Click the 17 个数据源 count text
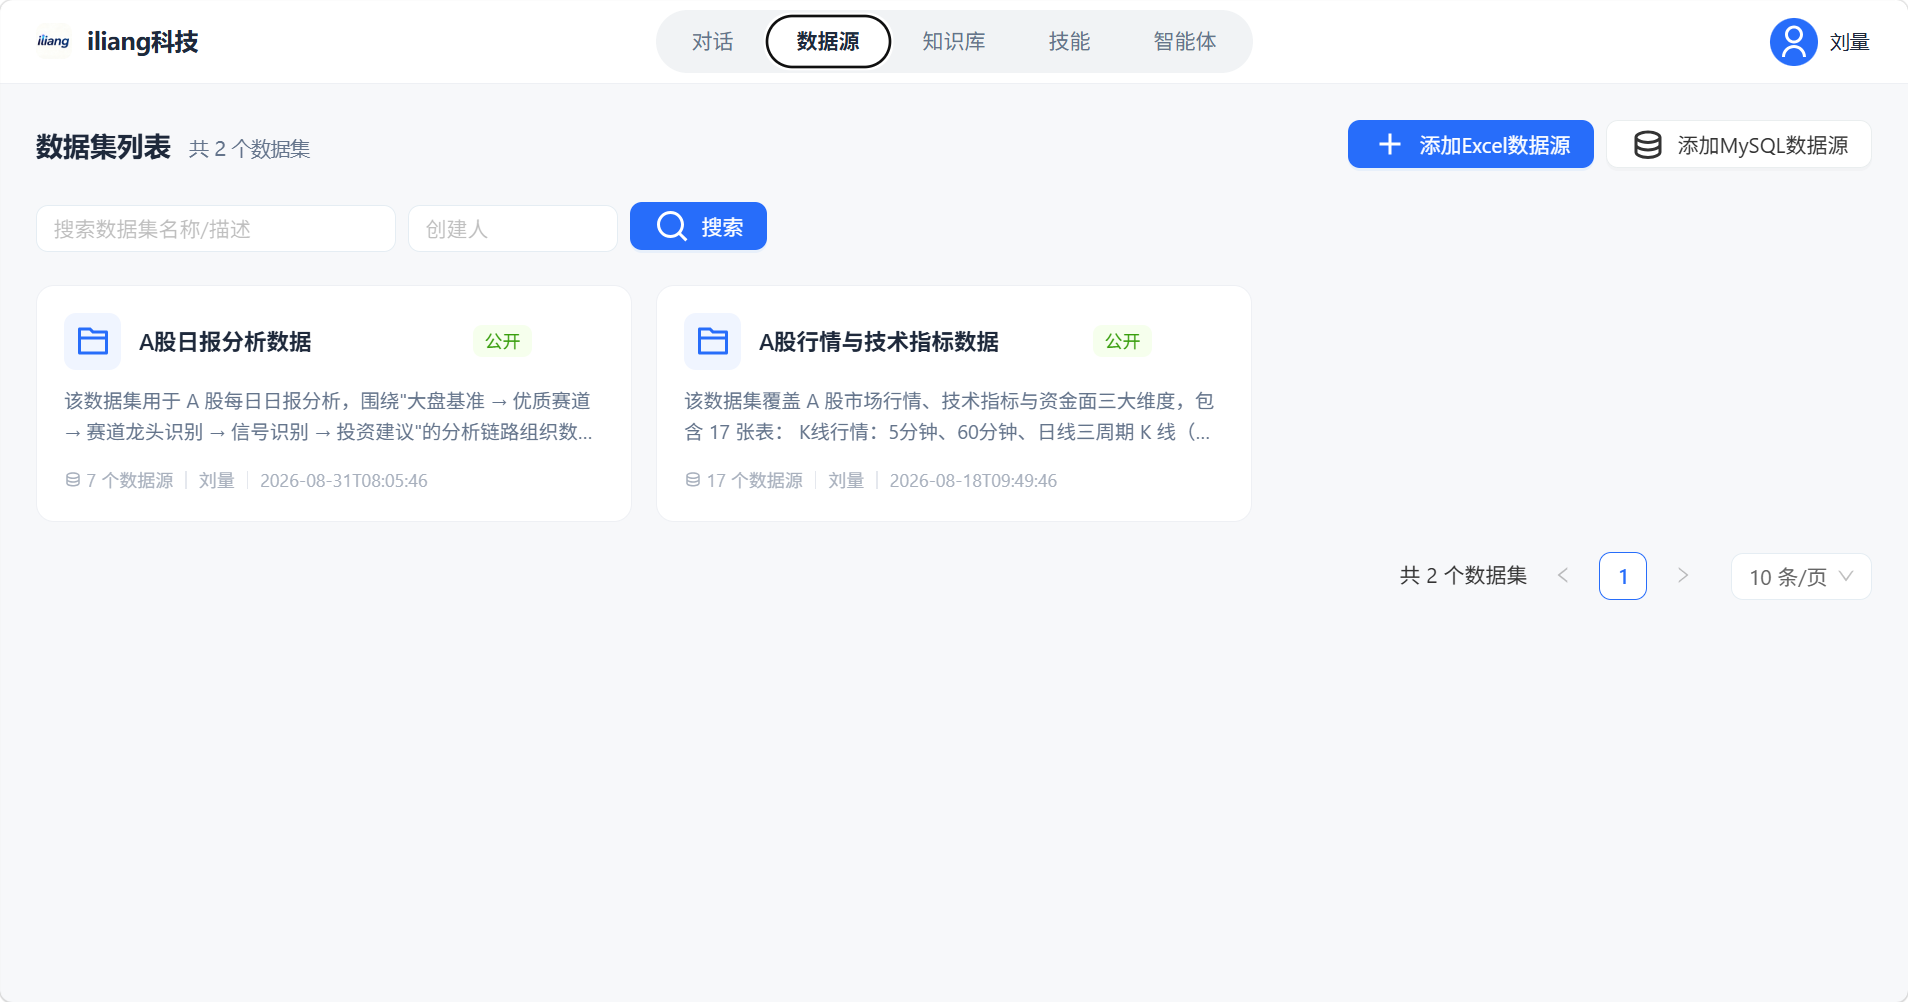1908x1002 pixels. pos(755,481)
